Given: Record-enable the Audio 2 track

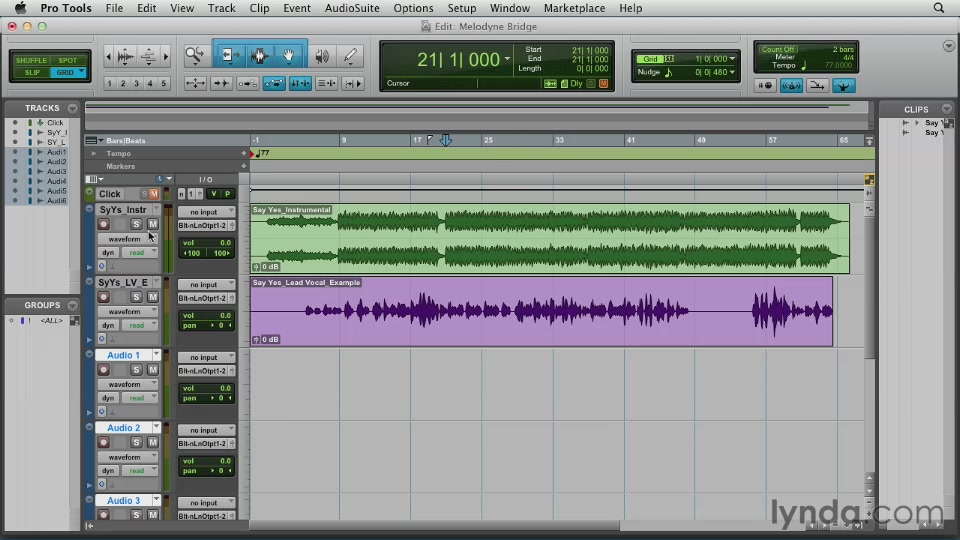Looking at the screenshot, I should point(103,442).
